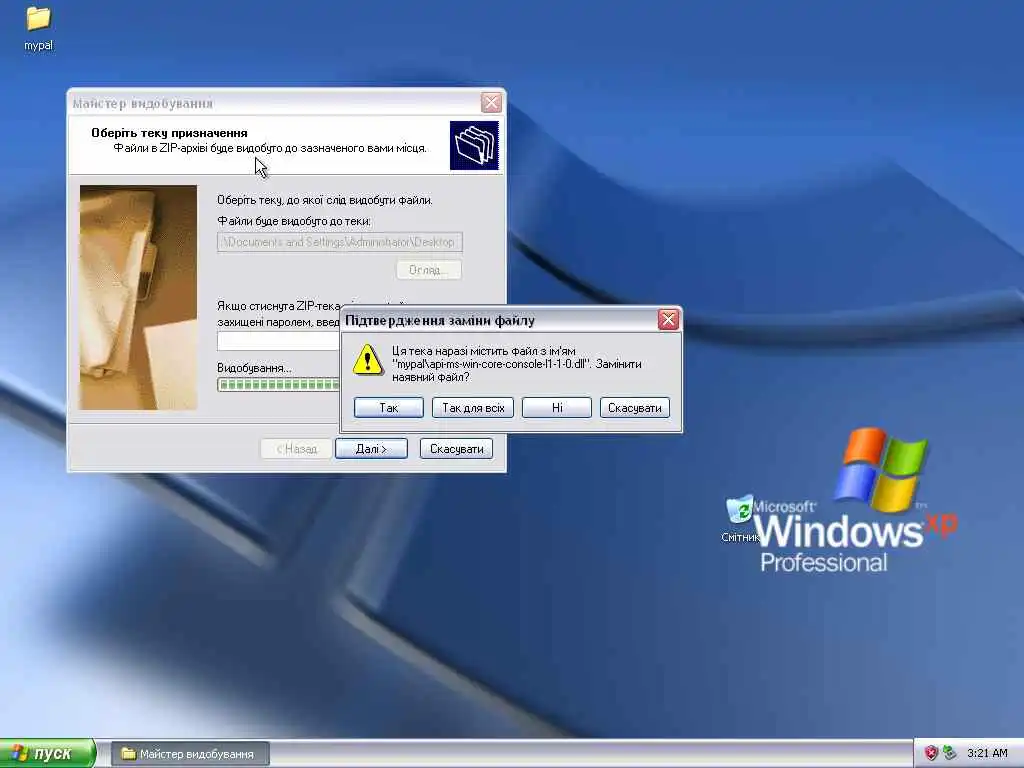Click the extraction progress bar
The image size is (1024, 768).
278,385
